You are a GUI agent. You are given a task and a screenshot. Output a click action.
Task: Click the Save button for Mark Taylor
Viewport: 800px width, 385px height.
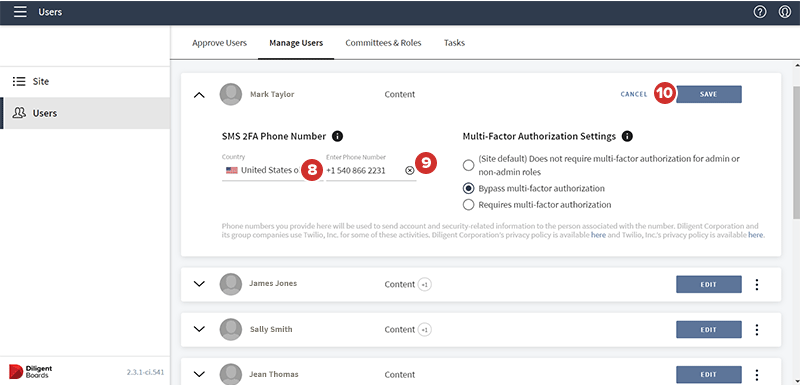coord(709,94)
